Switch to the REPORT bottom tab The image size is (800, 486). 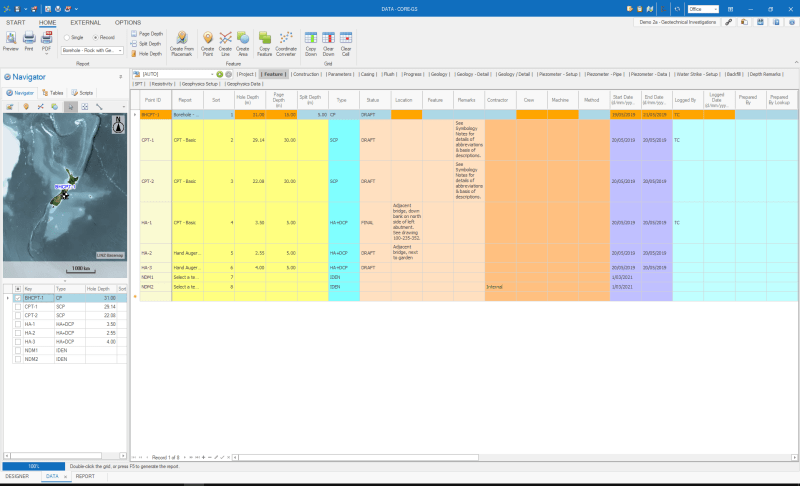tap(85, 476)
